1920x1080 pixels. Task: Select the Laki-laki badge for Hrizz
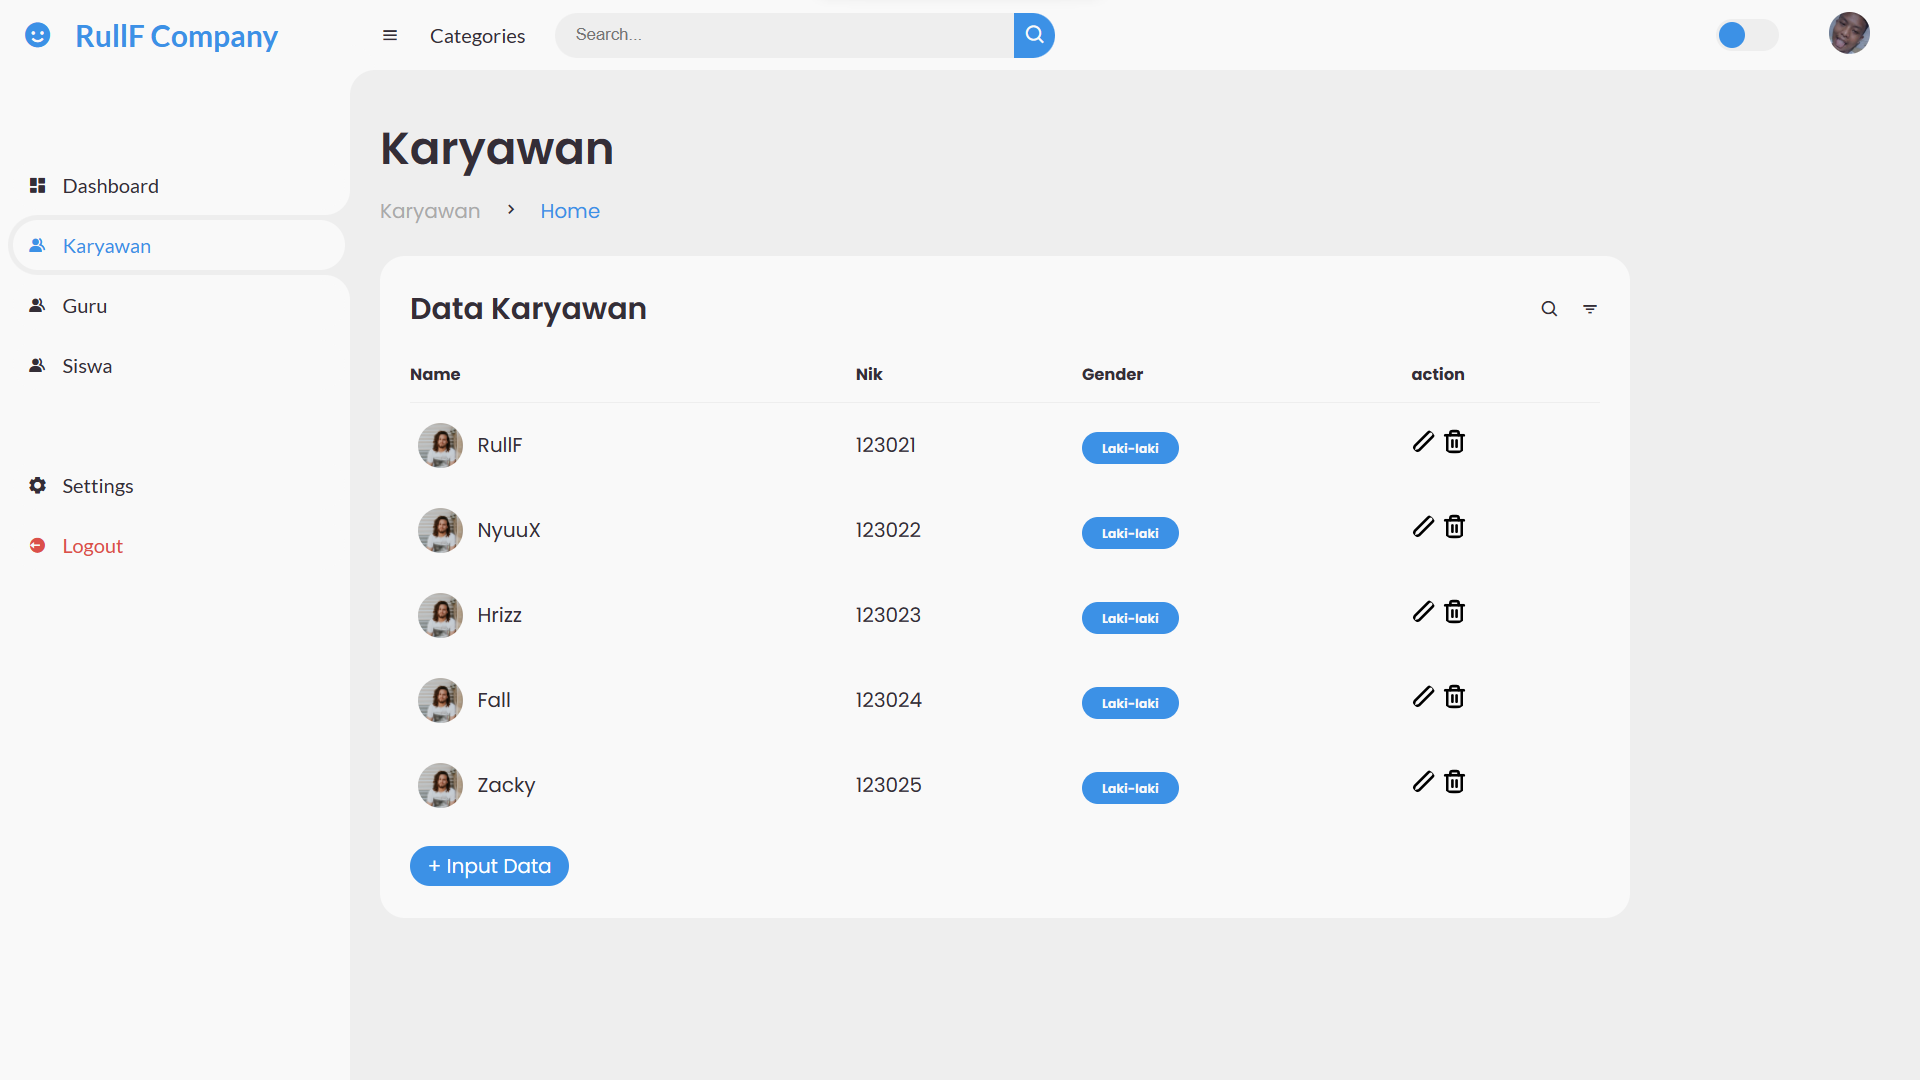pos(1129,618)
